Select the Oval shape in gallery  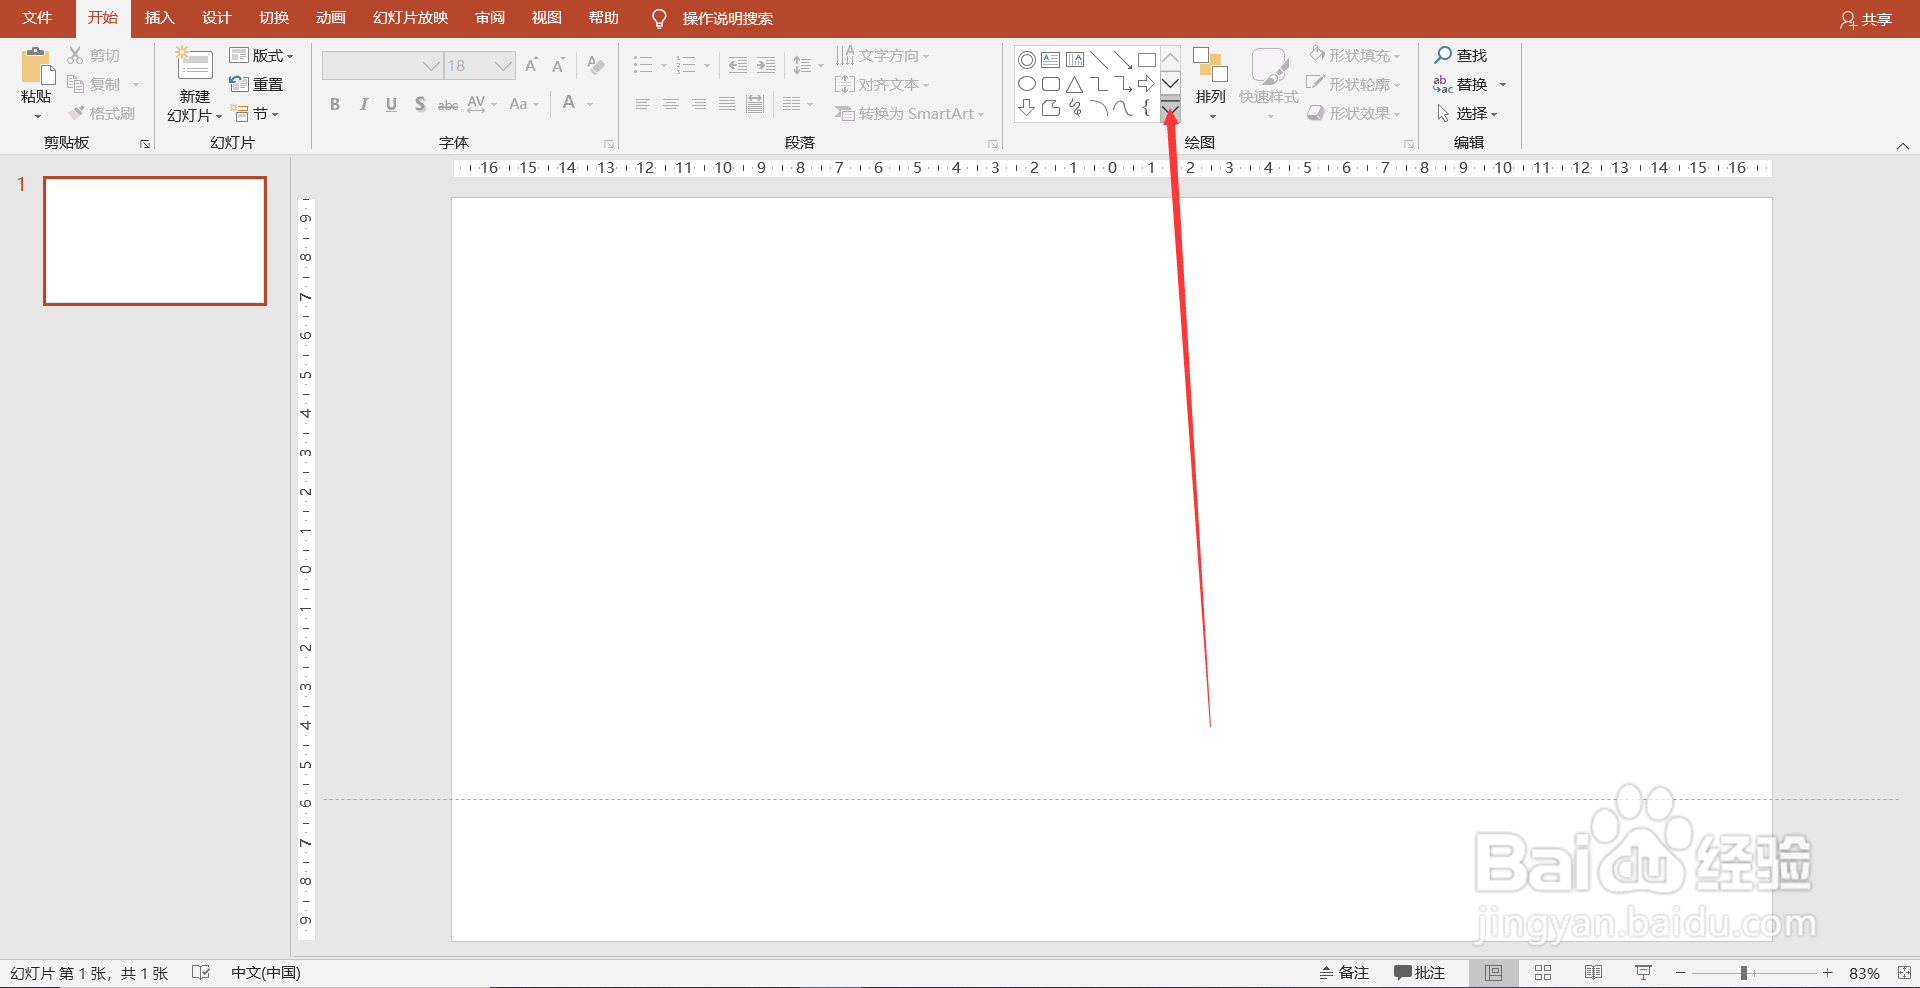[1027, 84]
